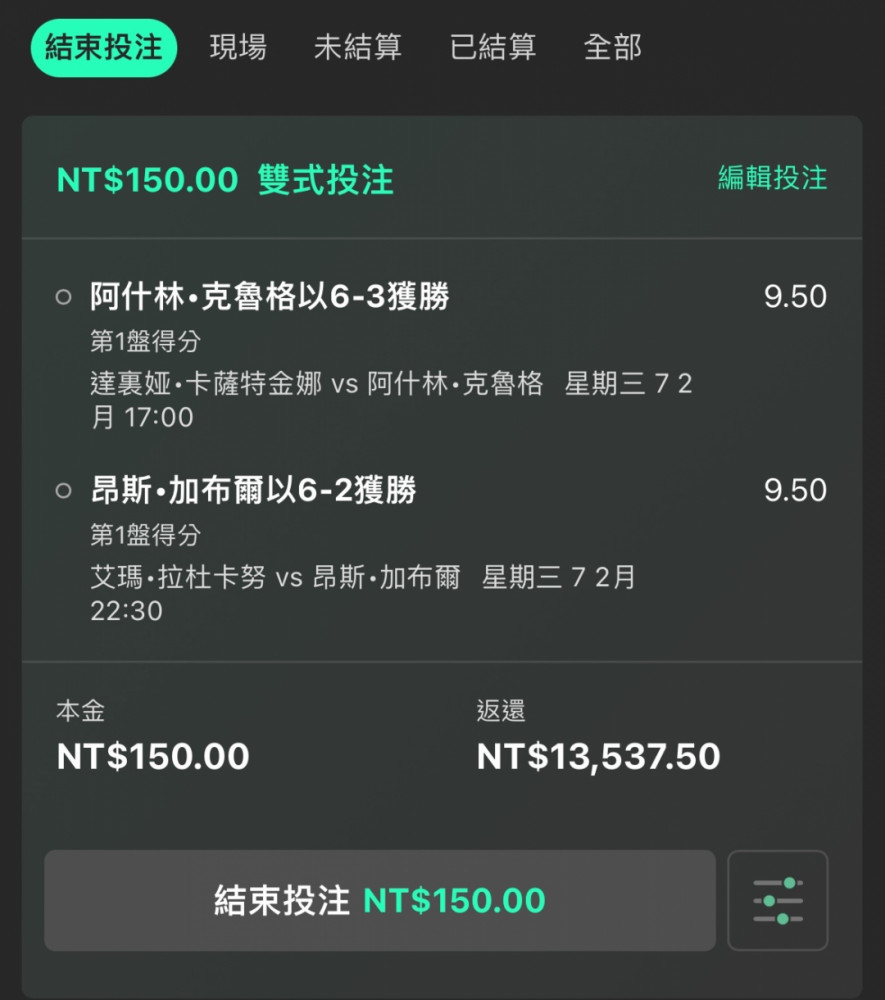Click the 返還 NT$13,537.50 amount
Screen dimensions: 885x1000
pyautogui.click(x=598, y=757)
